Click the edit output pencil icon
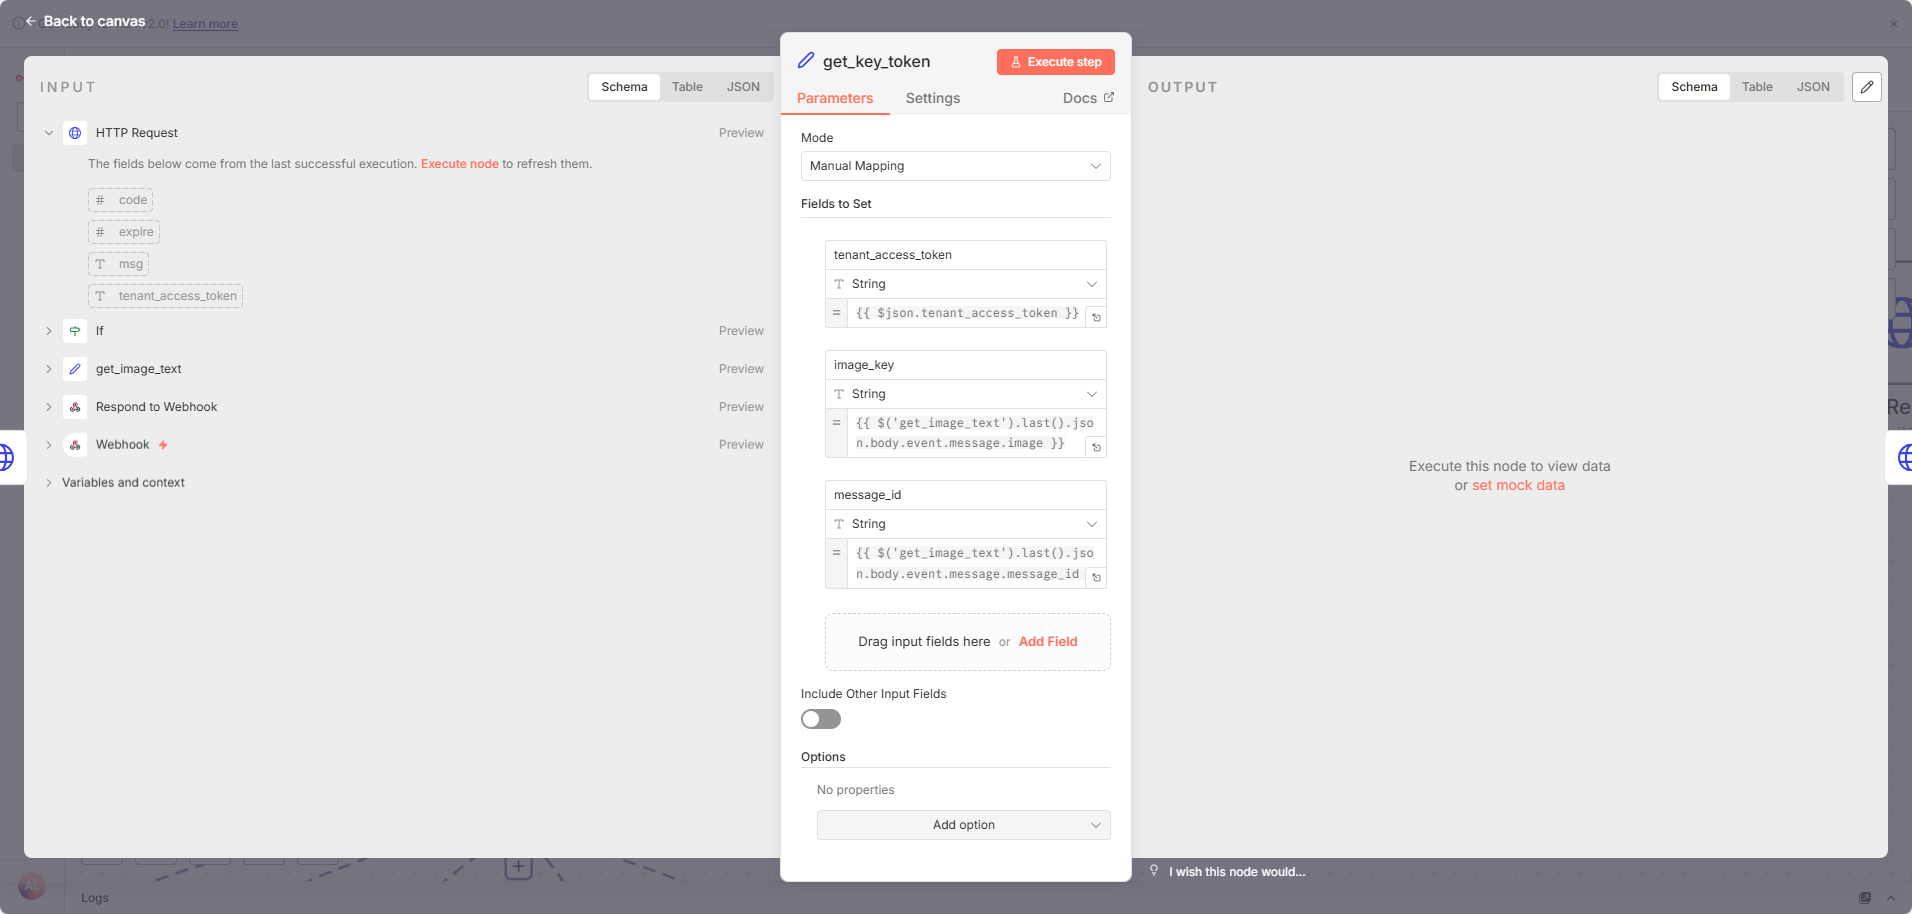 (x=1866, y=87)
